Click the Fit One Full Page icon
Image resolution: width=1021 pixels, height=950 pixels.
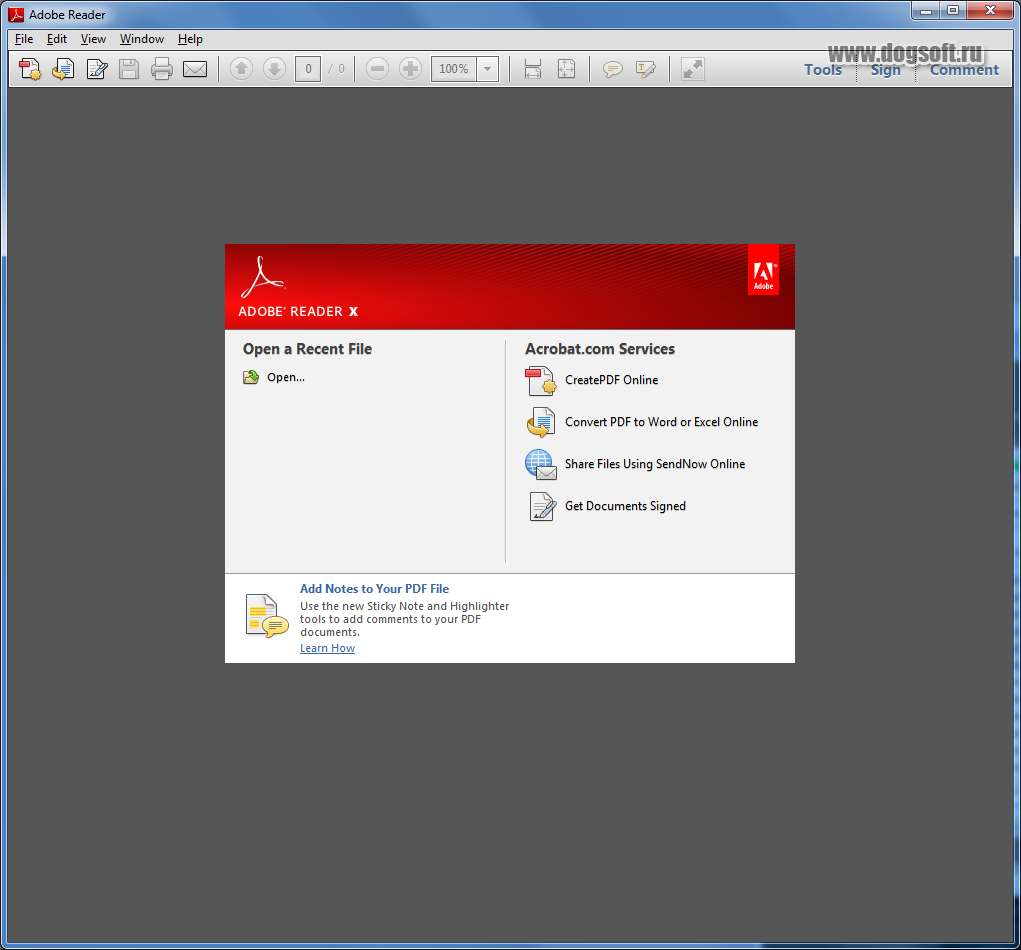click(566, 69)
